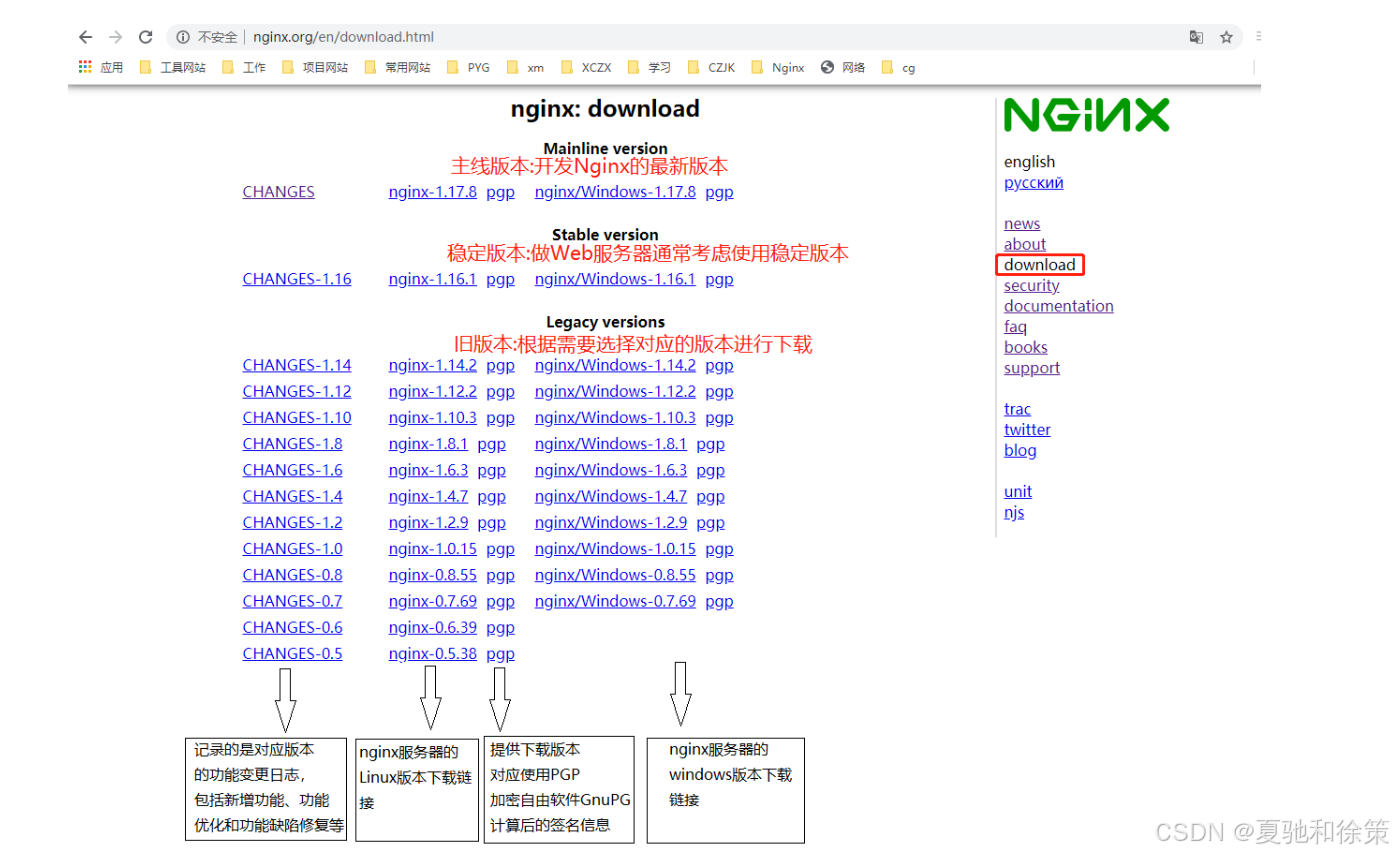
Task: Download nginx/Windows-1.12.2
Action: click(x=615, y=391)
